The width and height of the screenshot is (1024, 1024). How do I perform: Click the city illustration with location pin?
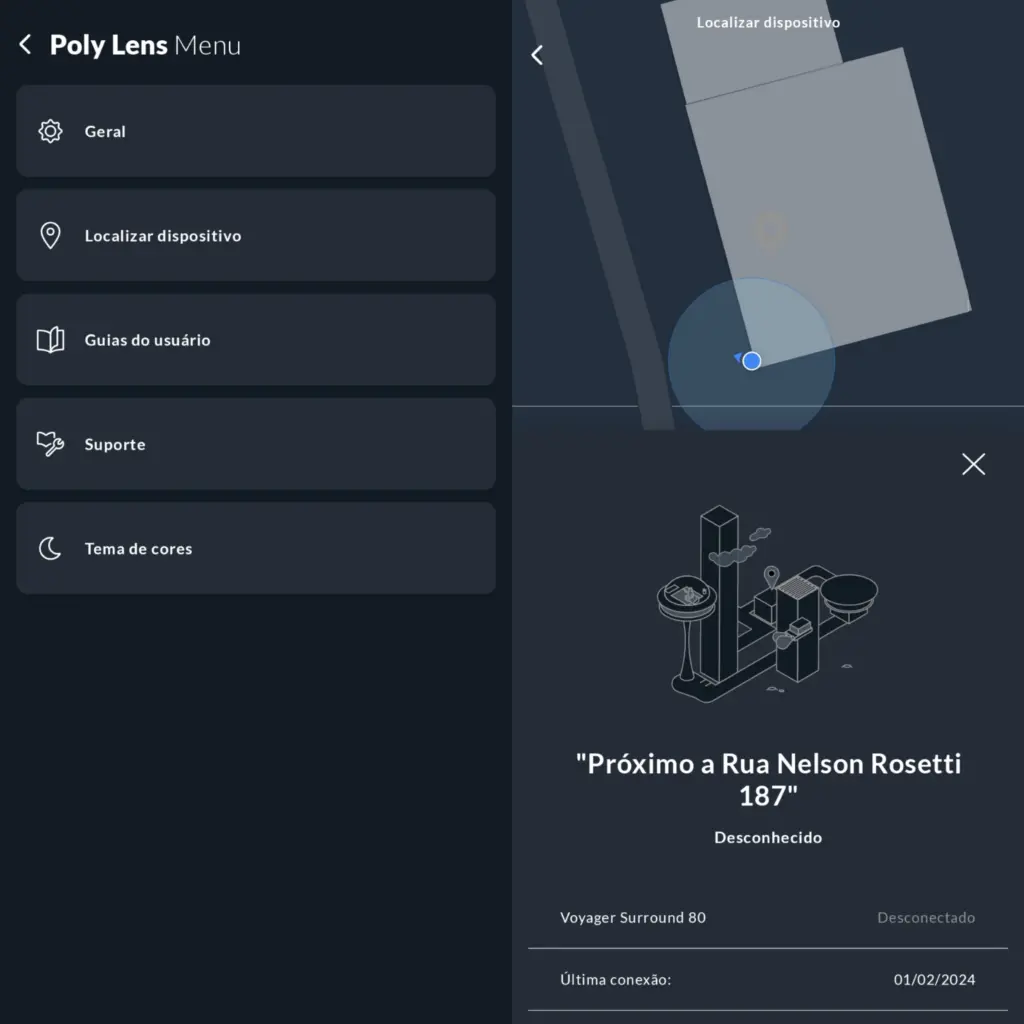tap(767, 603)
